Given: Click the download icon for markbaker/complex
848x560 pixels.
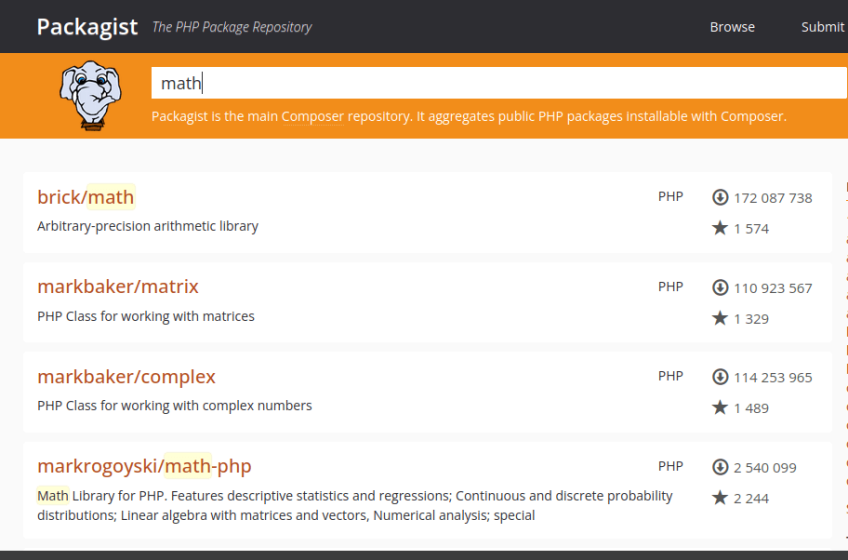Looking at the screenshot, I should [720, 377].
